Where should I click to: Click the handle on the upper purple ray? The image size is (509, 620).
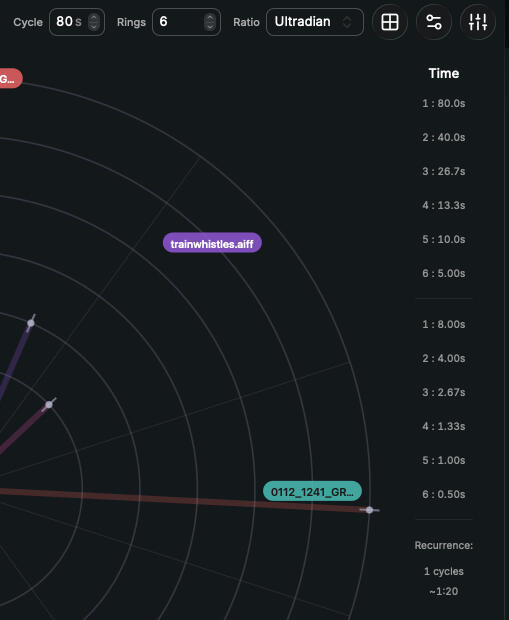tap(31, 323)
